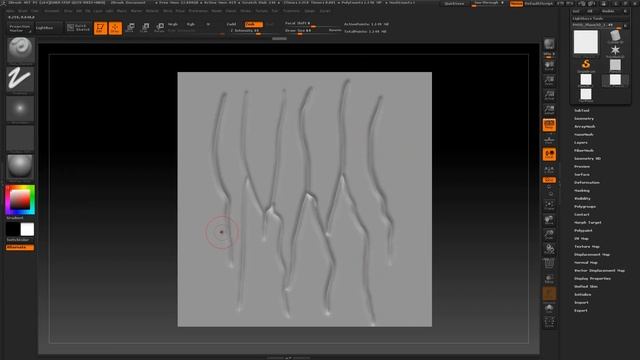Click the QuickSave button
Screen dimensions: 640x360
[x=454, y=4]
